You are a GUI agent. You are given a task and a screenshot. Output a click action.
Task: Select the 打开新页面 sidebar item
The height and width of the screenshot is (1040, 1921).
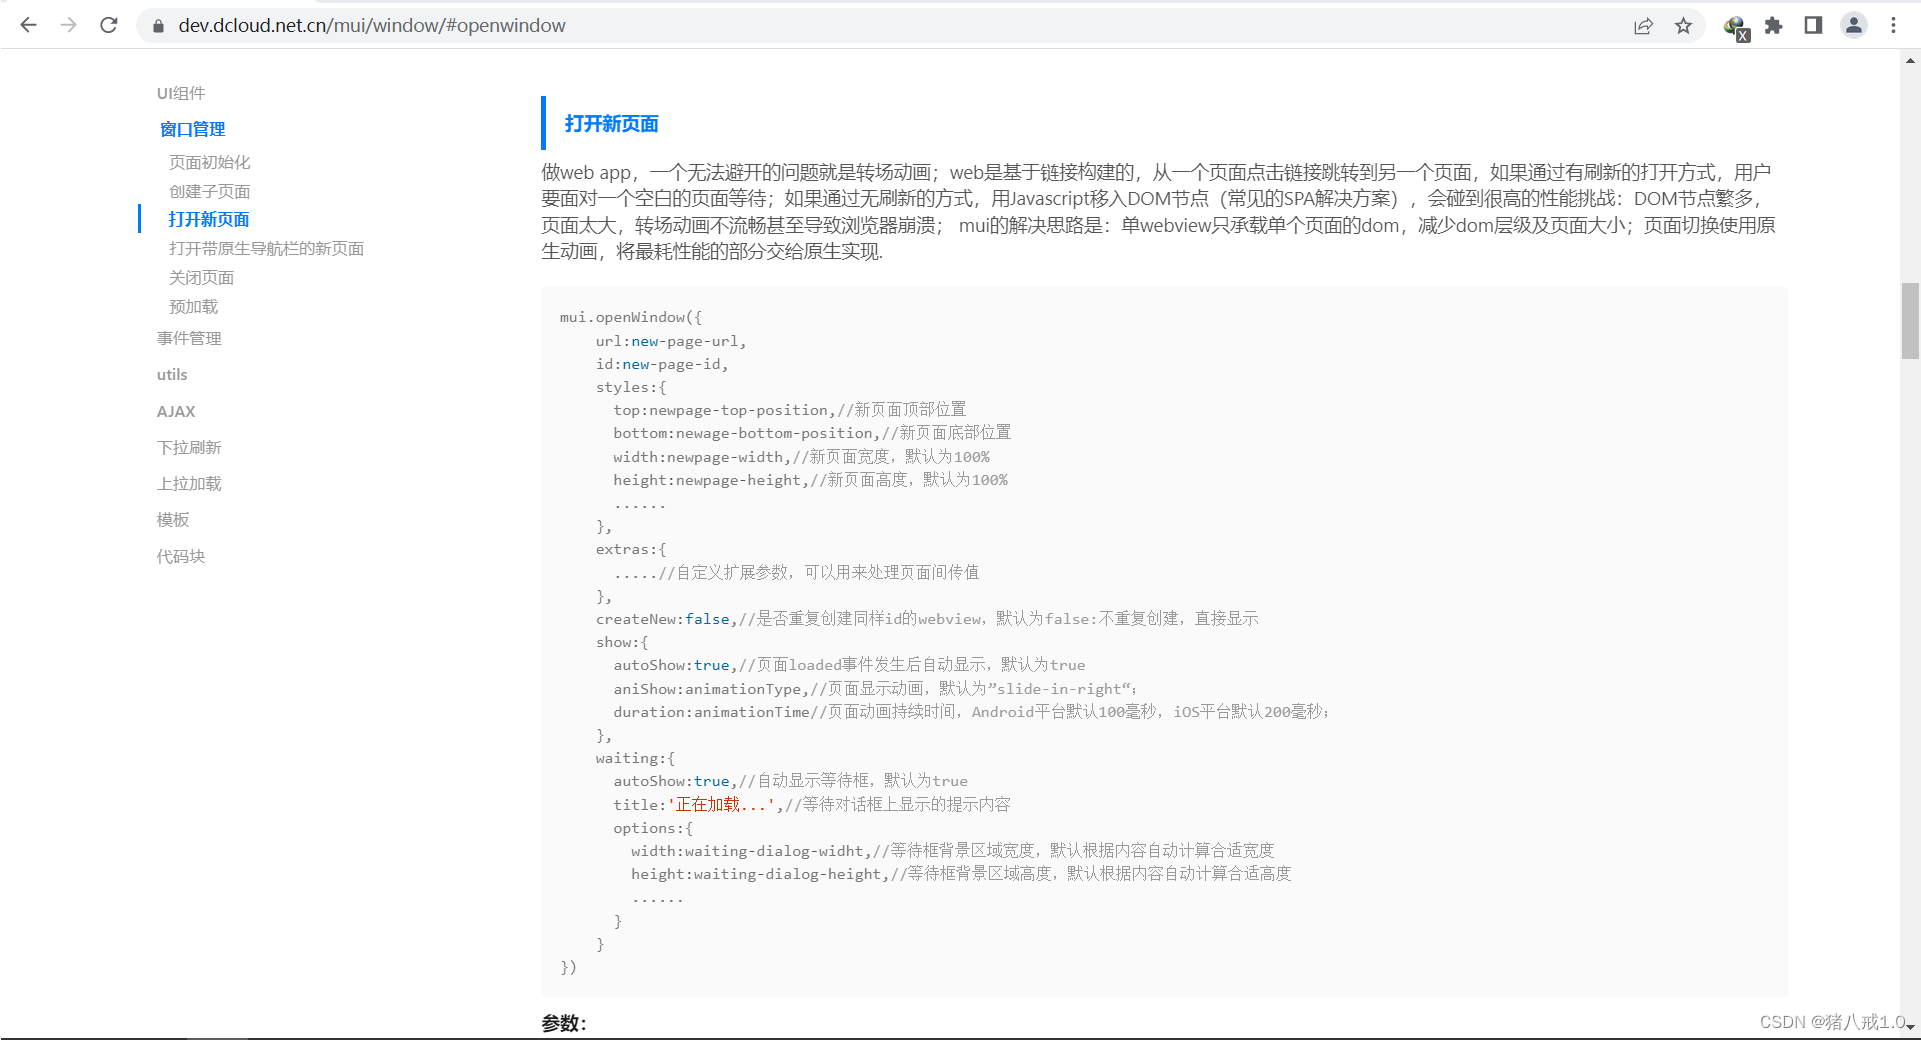(x=210, y=219)
